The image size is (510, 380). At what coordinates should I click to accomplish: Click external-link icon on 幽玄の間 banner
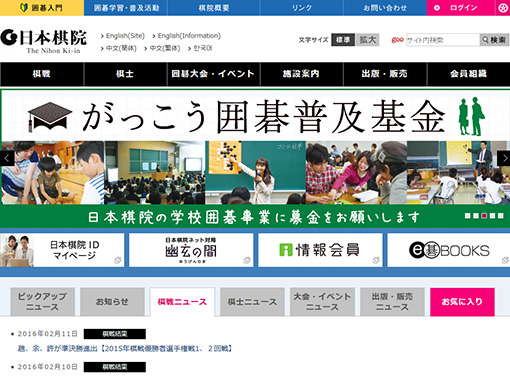(247, 260)
